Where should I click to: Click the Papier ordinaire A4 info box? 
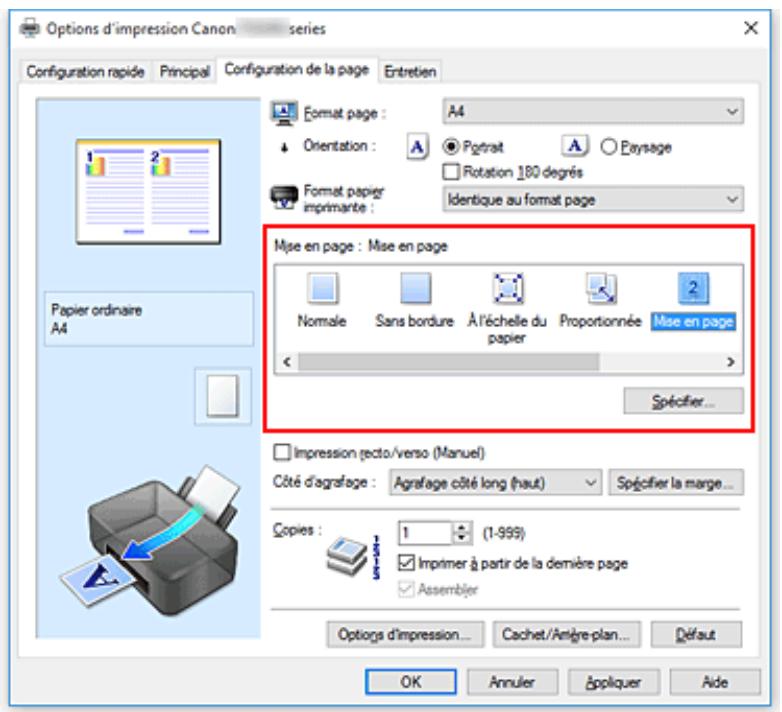(149, 319)
